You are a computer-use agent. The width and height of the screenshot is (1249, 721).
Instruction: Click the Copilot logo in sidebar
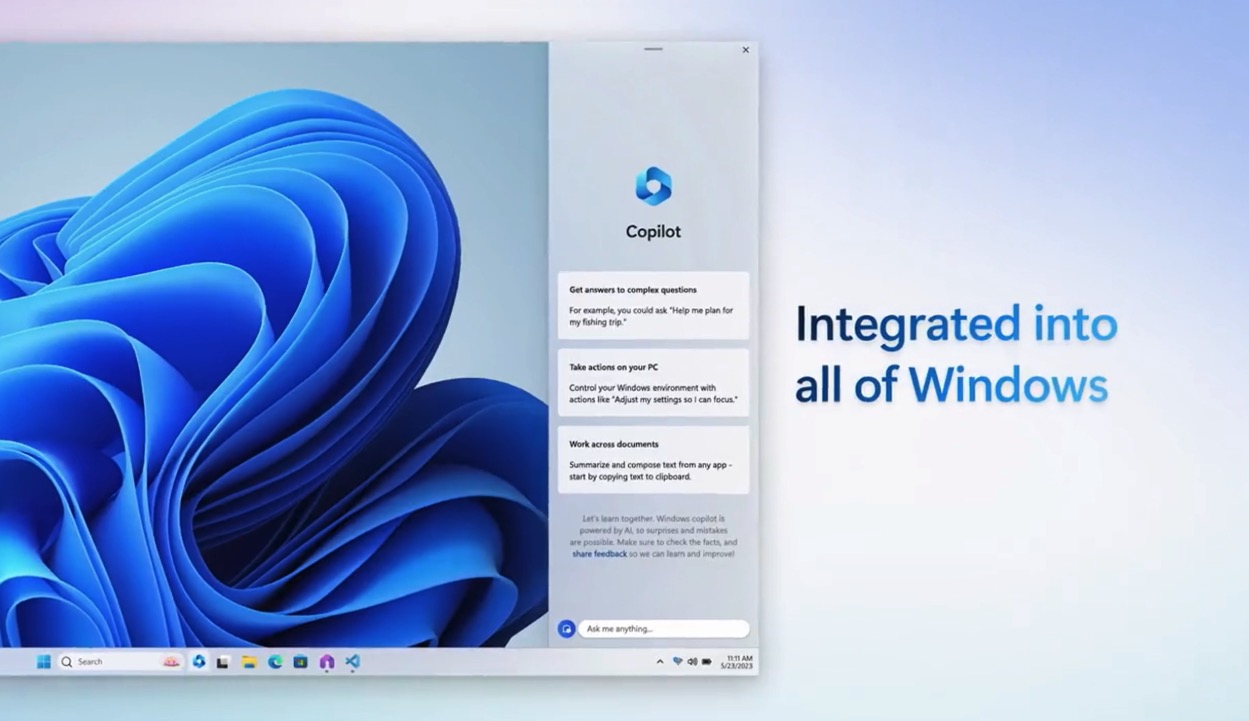click(x=653, y=186)
